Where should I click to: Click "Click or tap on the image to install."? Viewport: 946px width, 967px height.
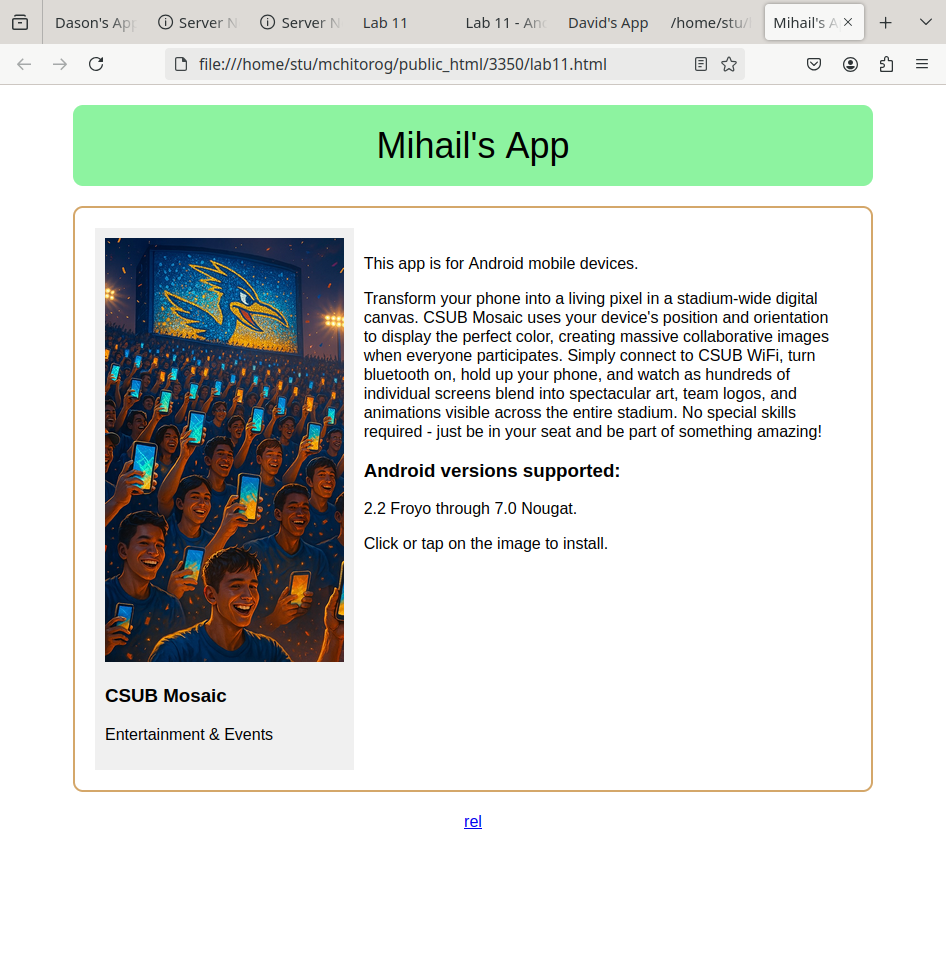point(485,543)
